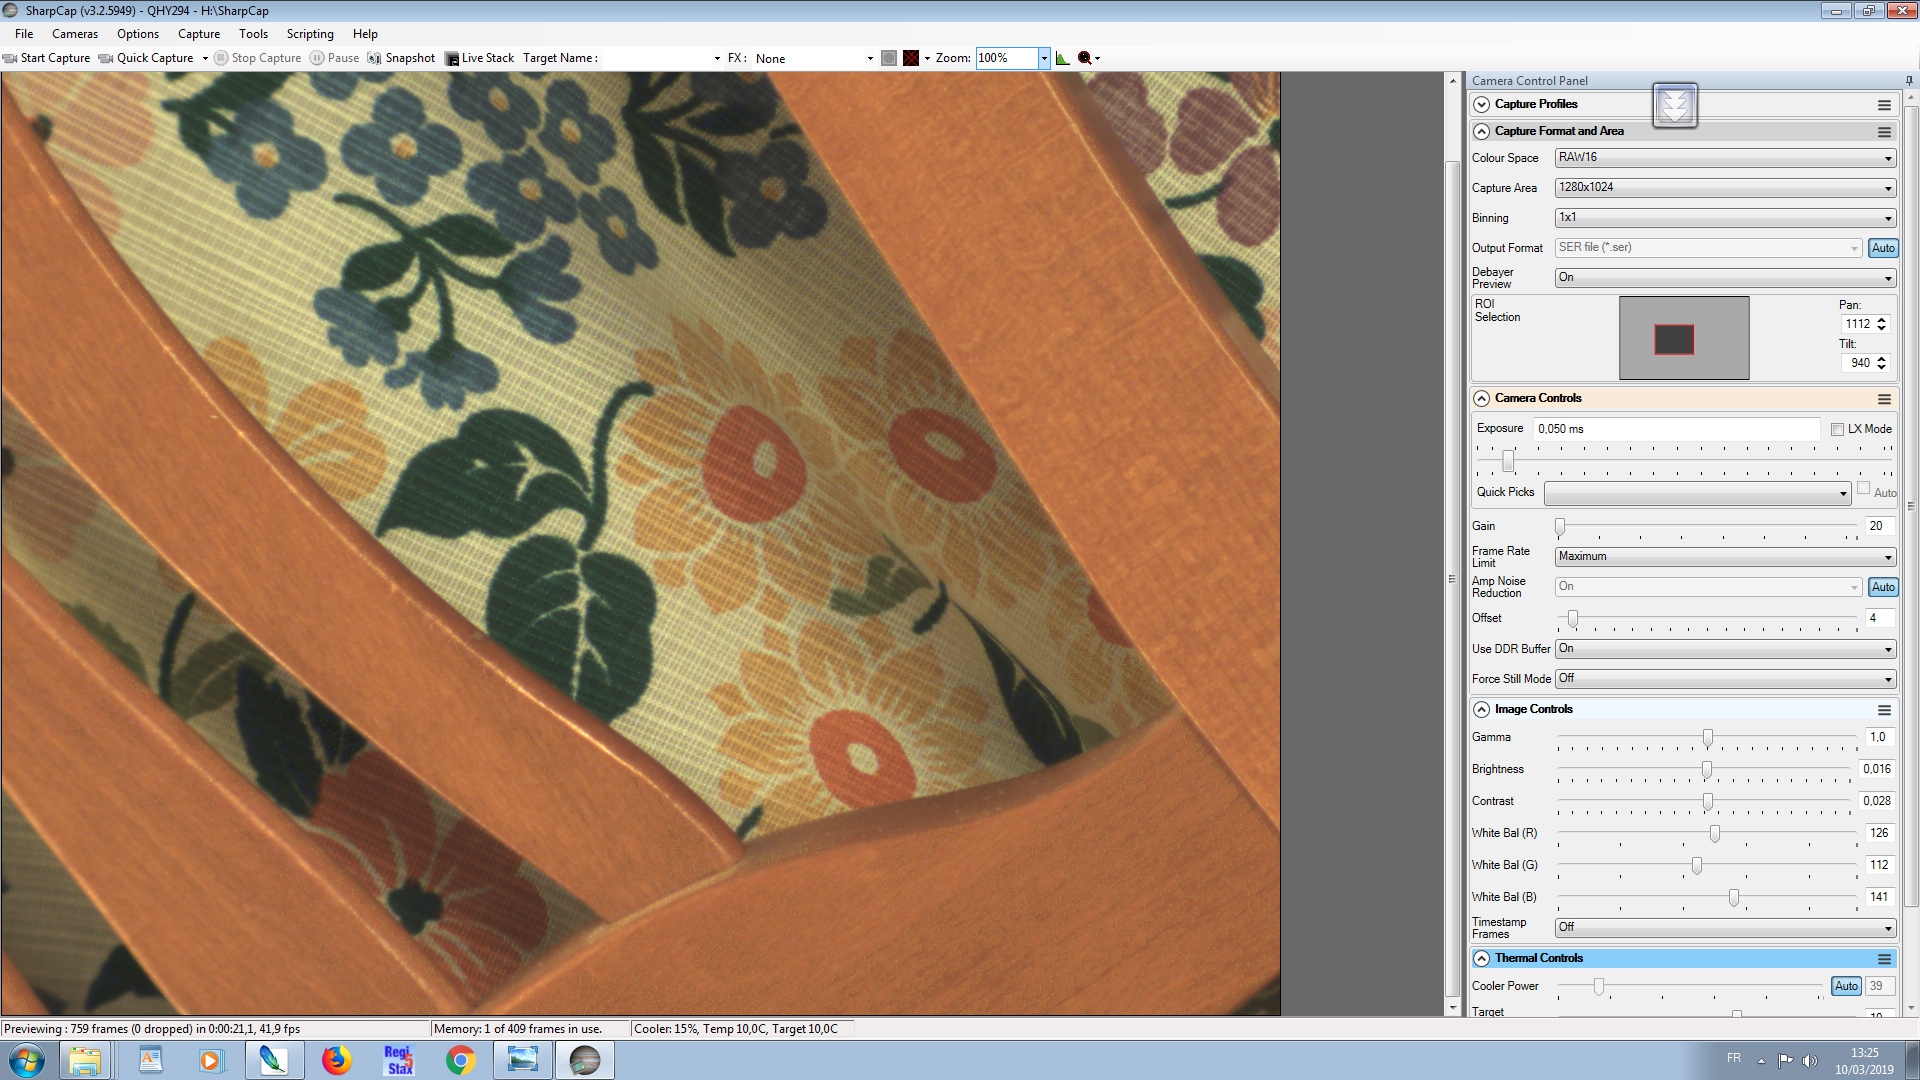The height and width of the screenshot is (1080, 1920).
Task: Open the Cameras menu
Action: (x=75, y=34)
